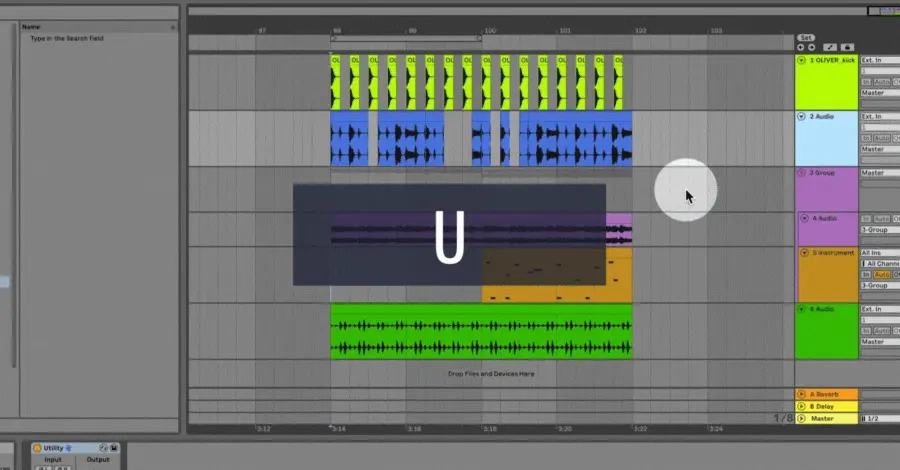Open Ext. In input dropdown on 2 Audio
This screenshot has height=470, width=900.
(x=880, y=116)
